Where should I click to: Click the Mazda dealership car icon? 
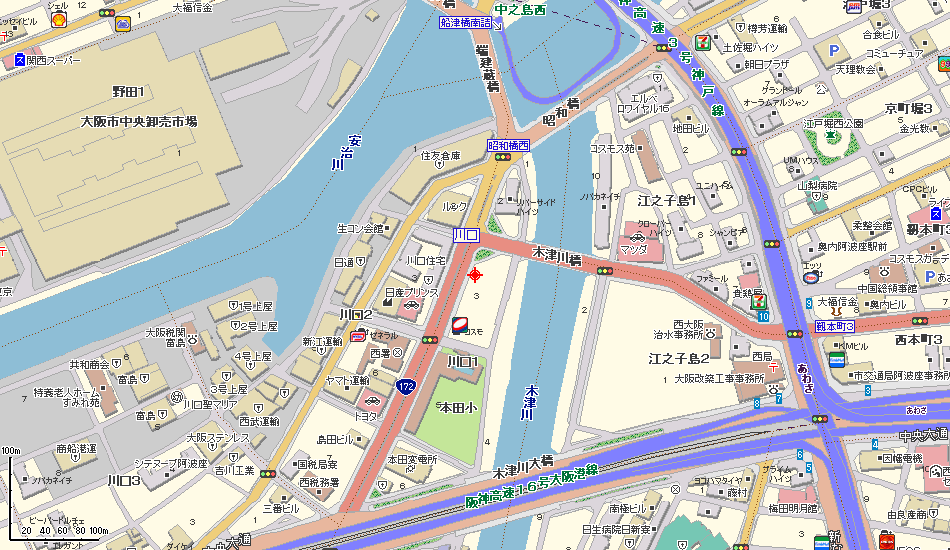click(x=637, y=238)
